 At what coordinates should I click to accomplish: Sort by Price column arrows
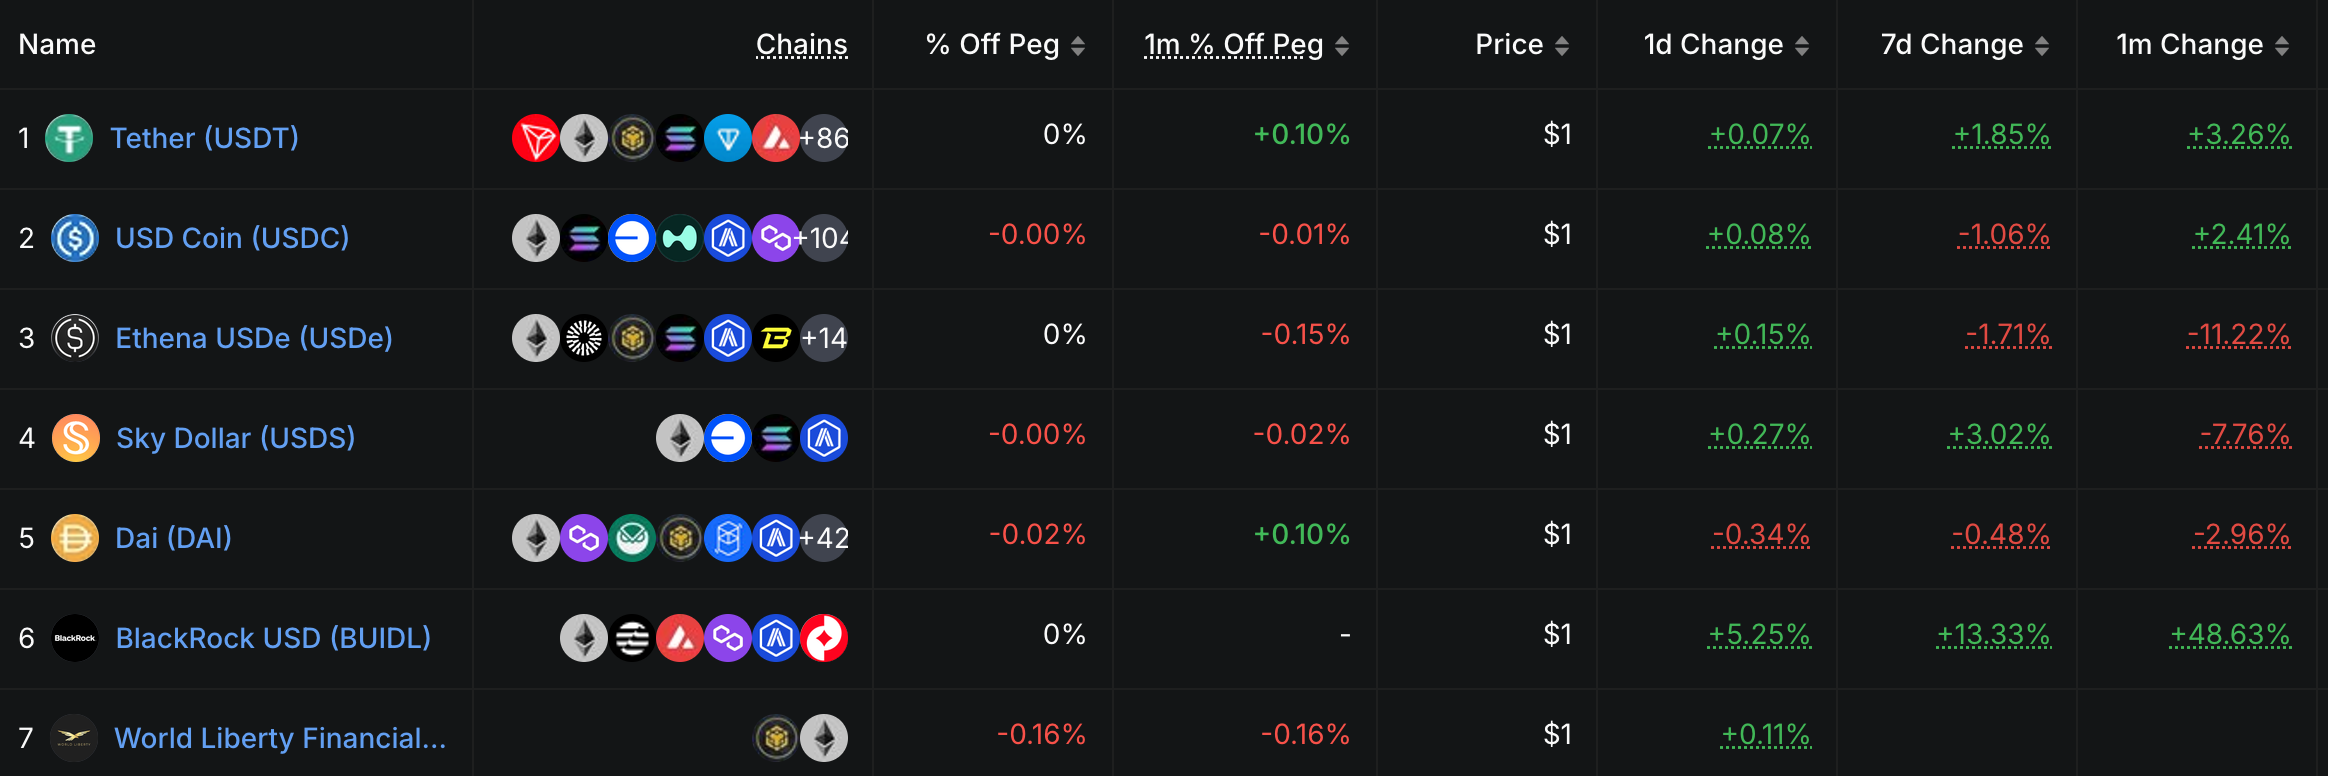pyautogui.click(x=1562, y=46)
